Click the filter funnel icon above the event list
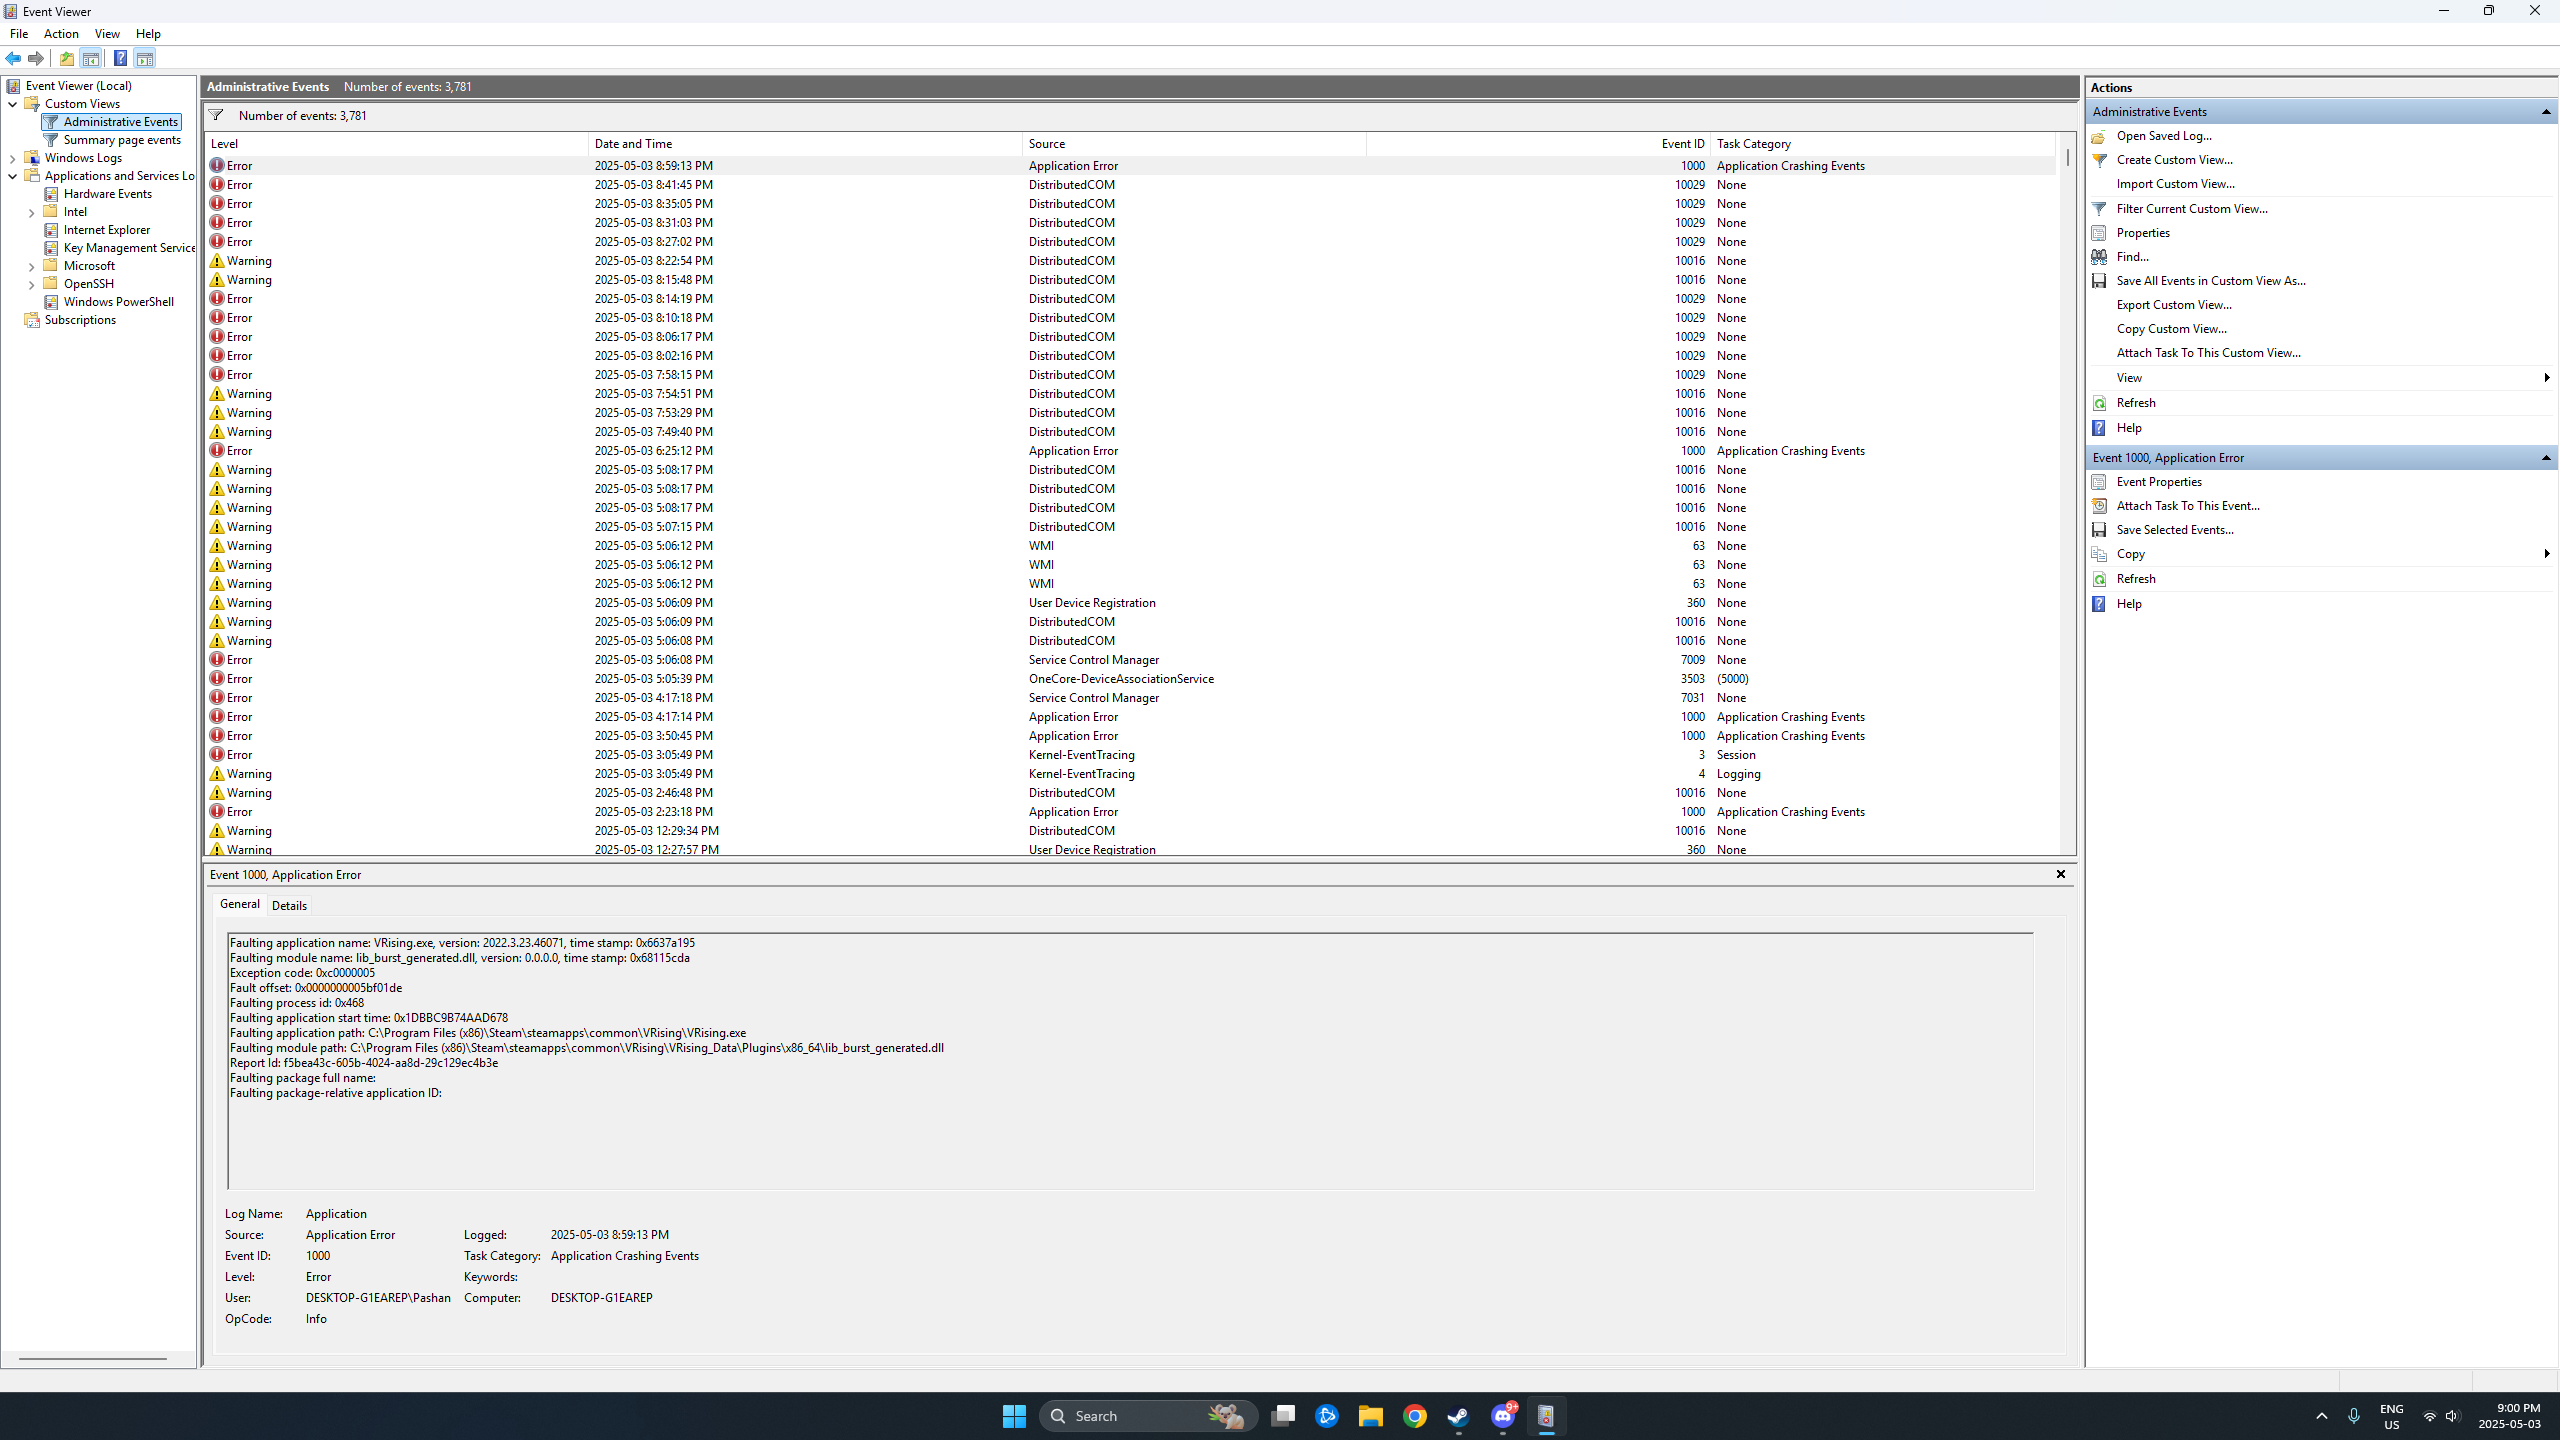Image resolution: width=2560 pixels, height=1440 pixels. click(x=216, y=115)
